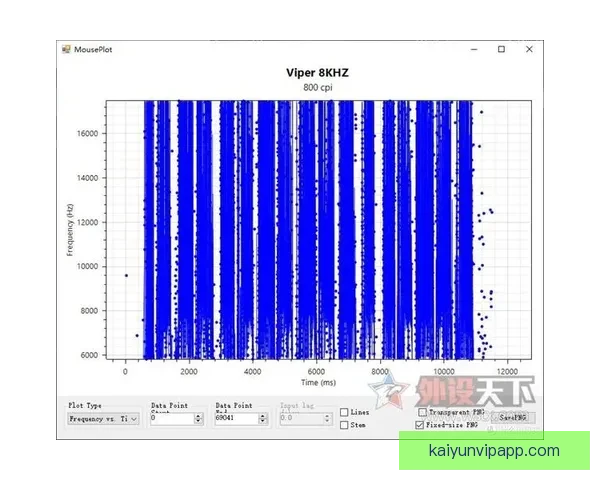Enable the Stem checkbox

[344, 425]
